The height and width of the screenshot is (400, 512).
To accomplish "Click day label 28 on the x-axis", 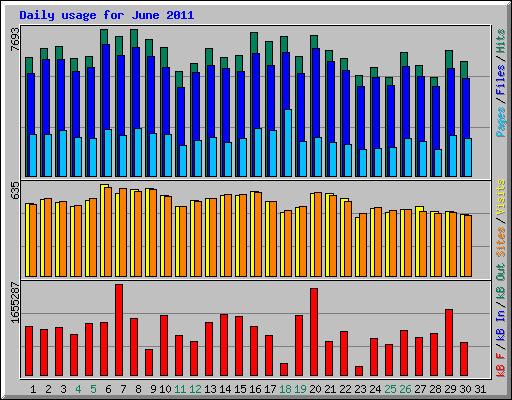I will [435, 389].
